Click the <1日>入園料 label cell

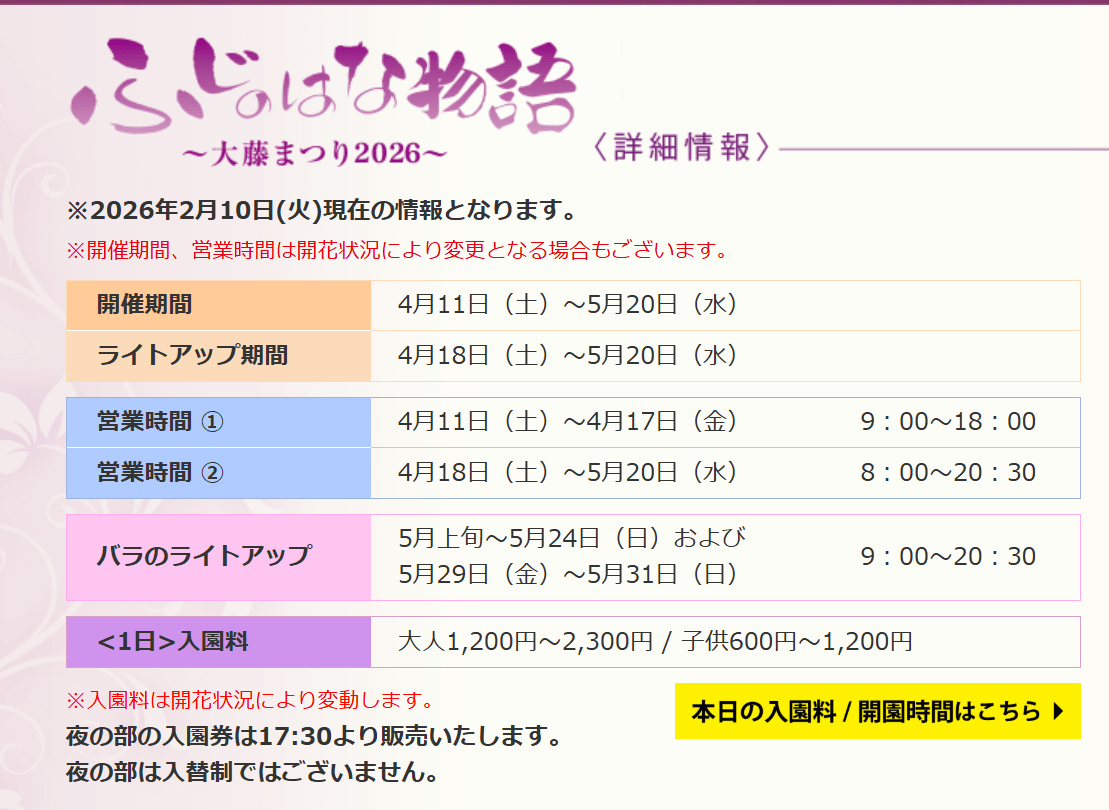173,642
